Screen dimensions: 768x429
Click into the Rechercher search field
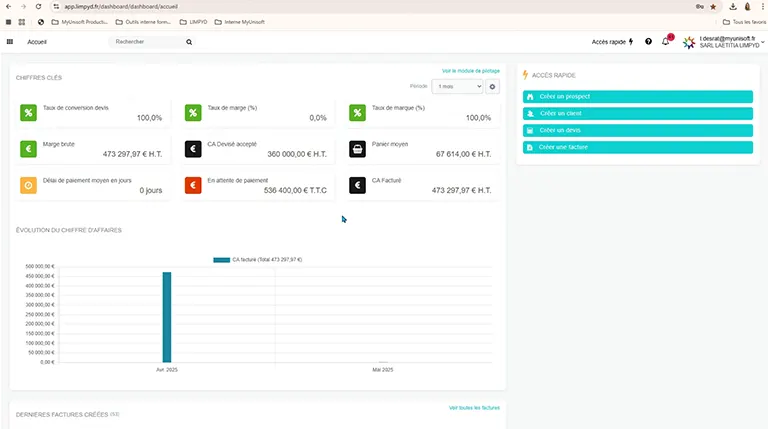click(145, 42)
